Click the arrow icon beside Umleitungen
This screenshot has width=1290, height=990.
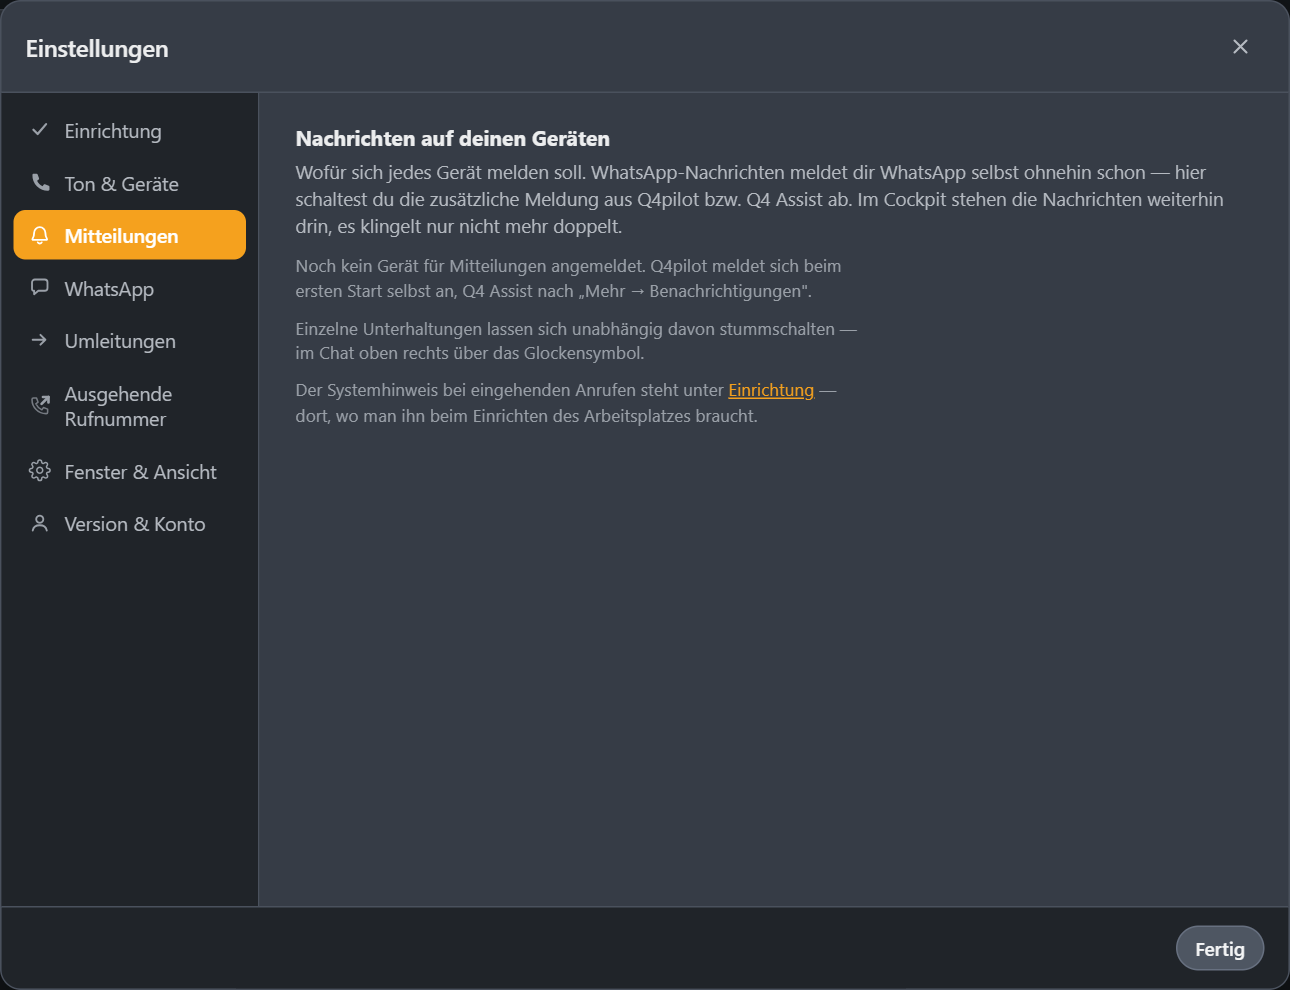40,340
